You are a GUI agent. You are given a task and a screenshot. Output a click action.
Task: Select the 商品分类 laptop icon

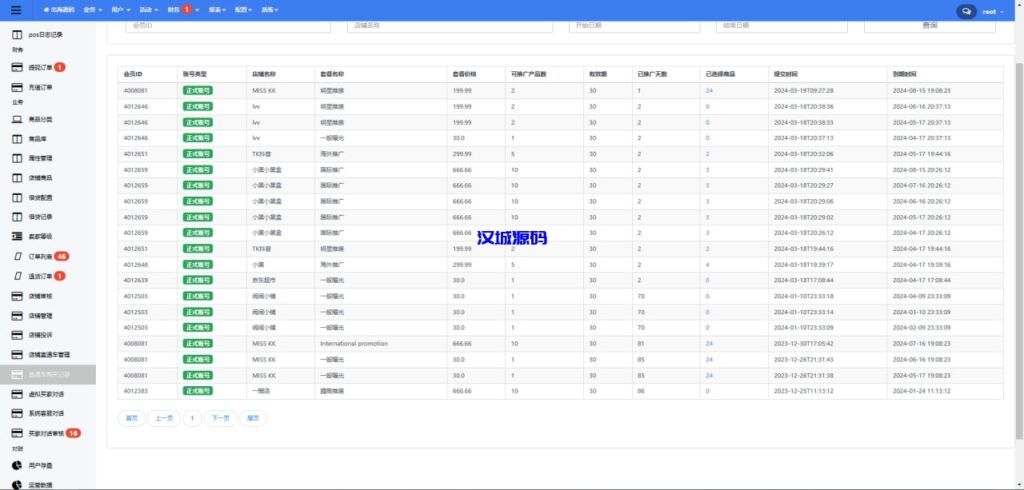pyautogui.click(x=17, y=119)
